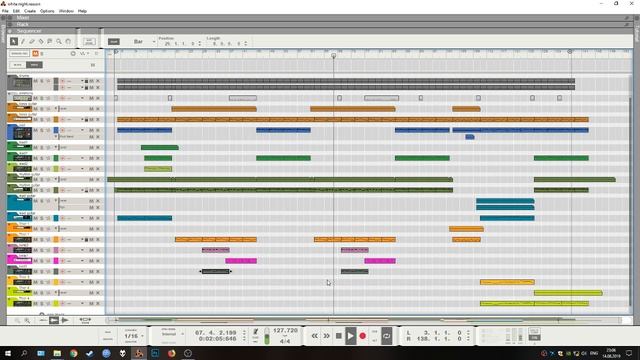Open the Internal sync mode dropdown
Viewport: 640px width, 360px height.
[182, 334]
